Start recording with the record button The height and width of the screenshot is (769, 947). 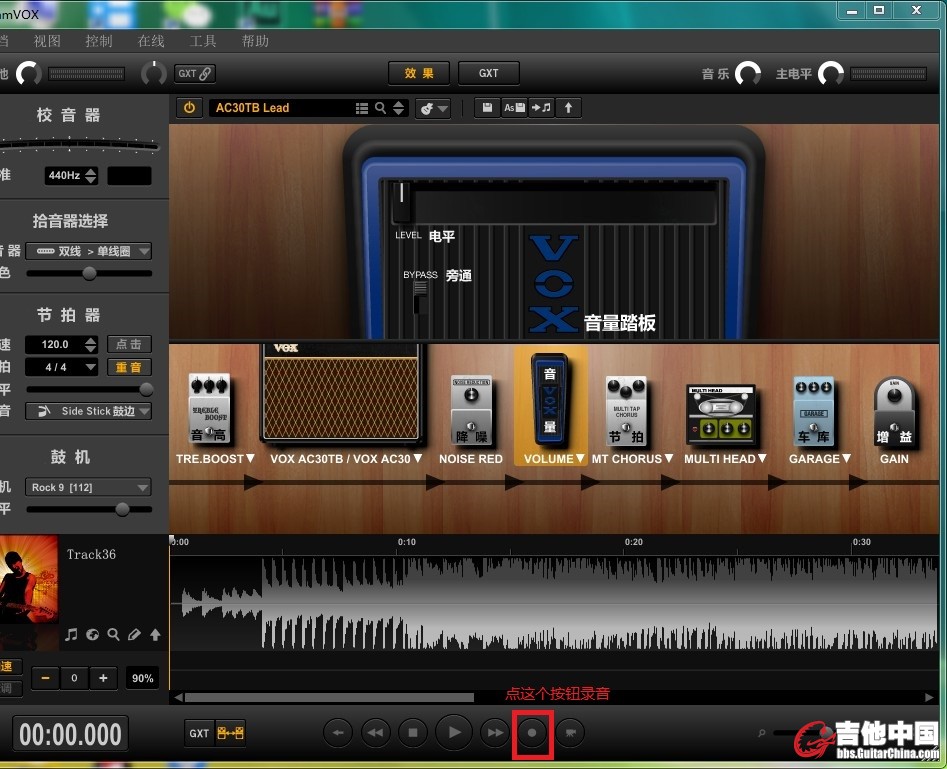click(x=532, y=733)
